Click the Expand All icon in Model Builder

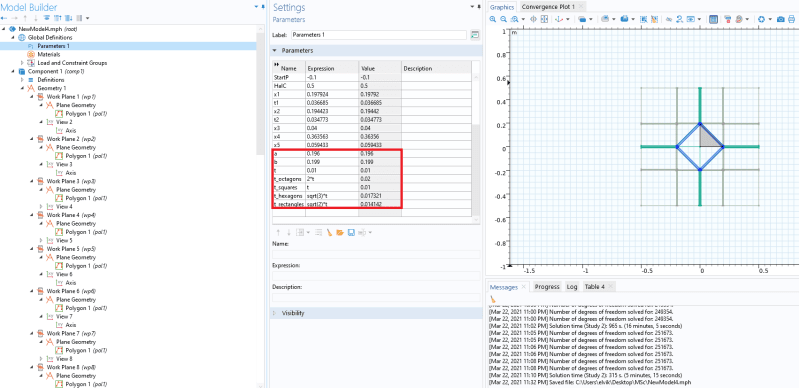68,18
